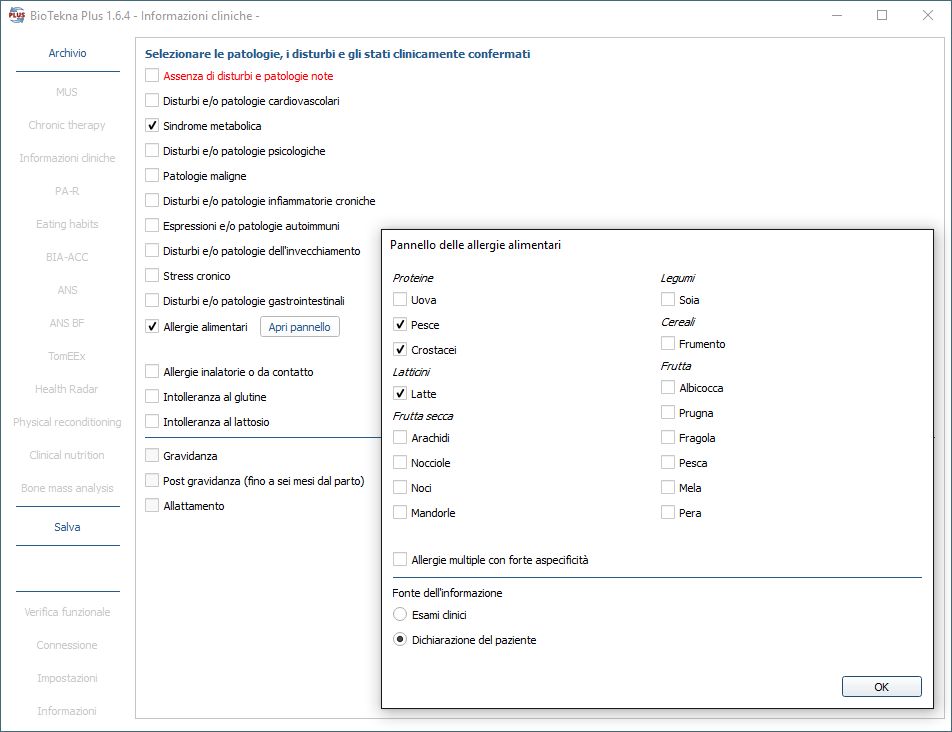Click the Apri pannello button
Screen dimensions: 952x732
point(300,327)
